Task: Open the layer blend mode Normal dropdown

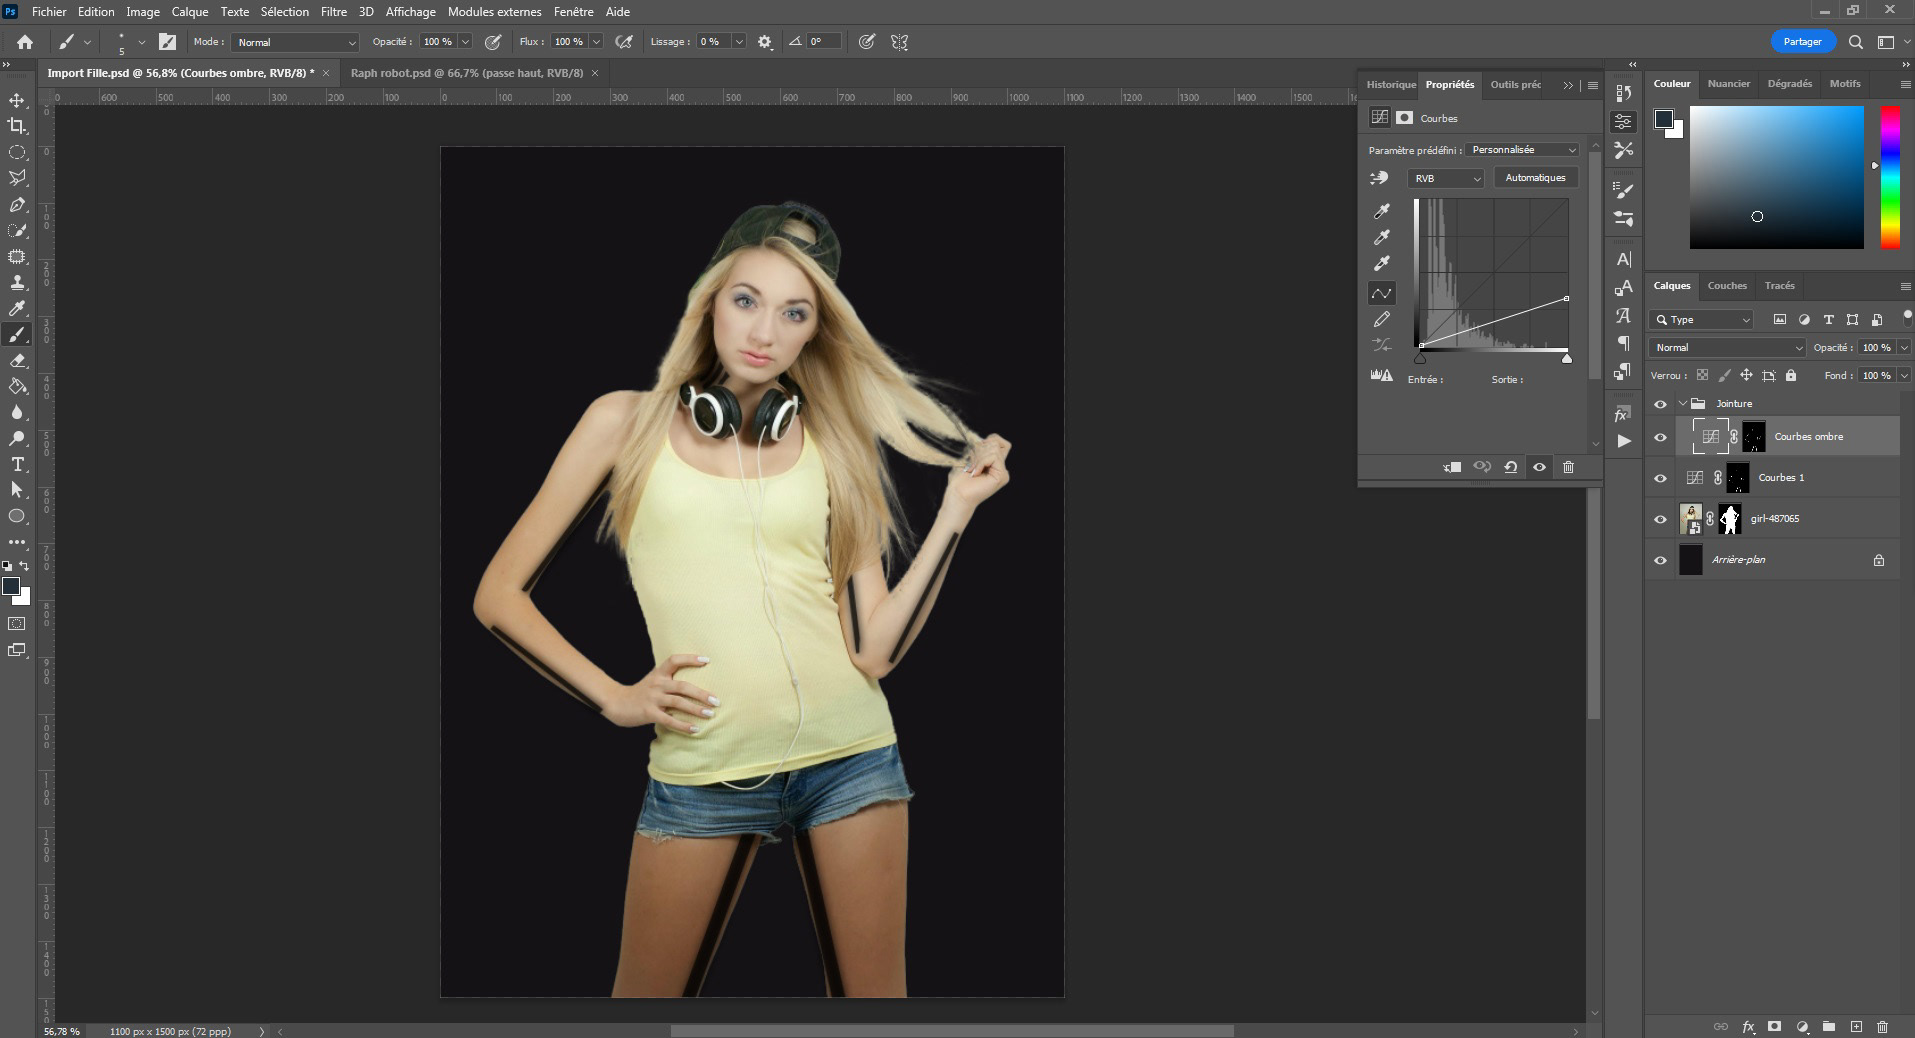Action: click(1727, 348)
